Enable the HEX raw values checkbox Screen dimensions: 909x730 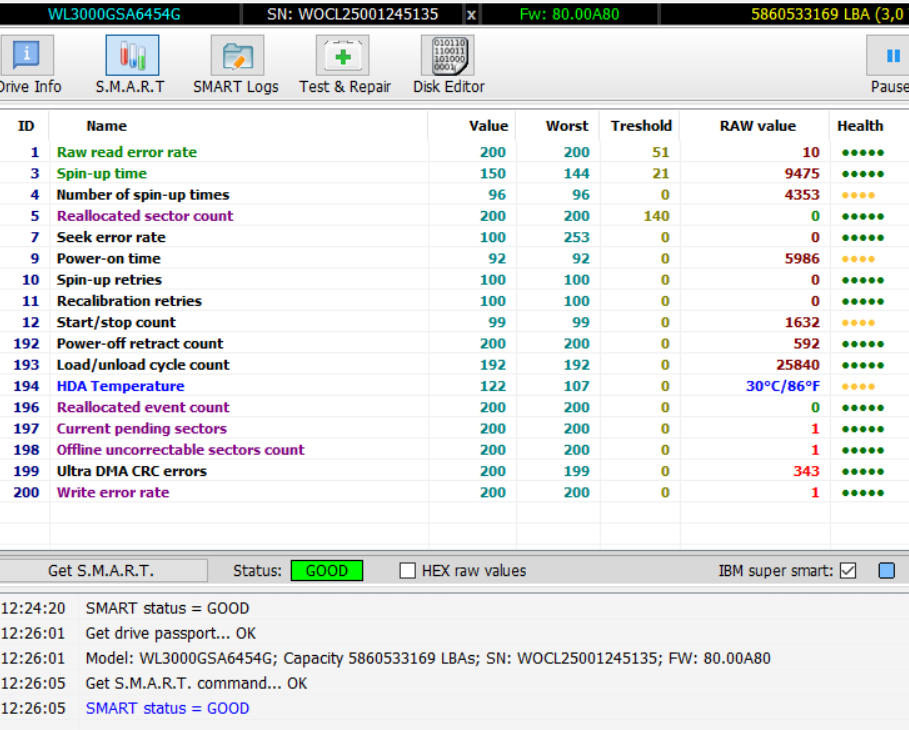tap(408, 571)
